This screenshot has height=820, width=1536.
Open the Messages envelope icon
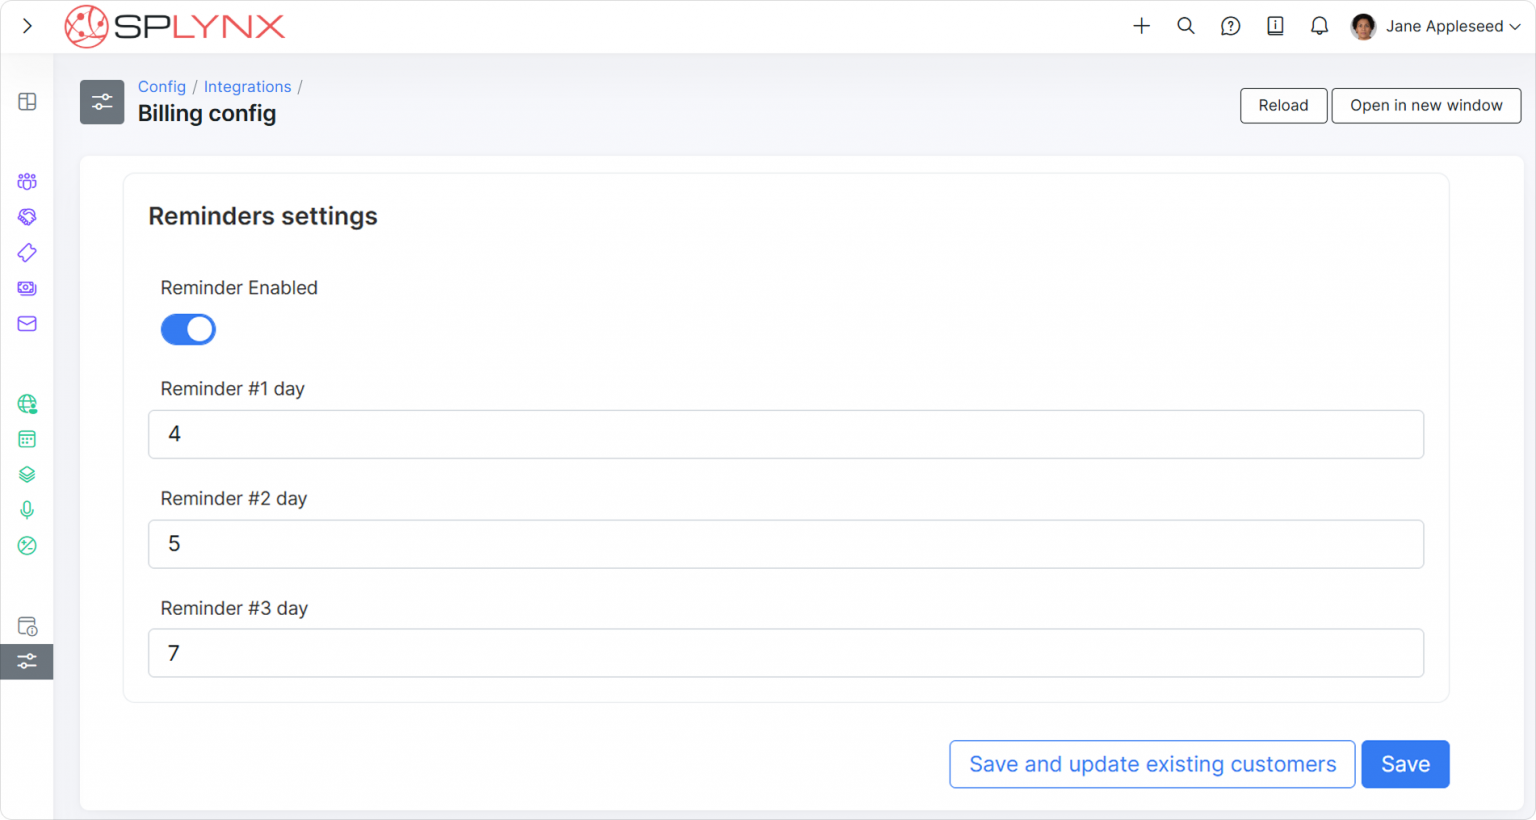26,324
